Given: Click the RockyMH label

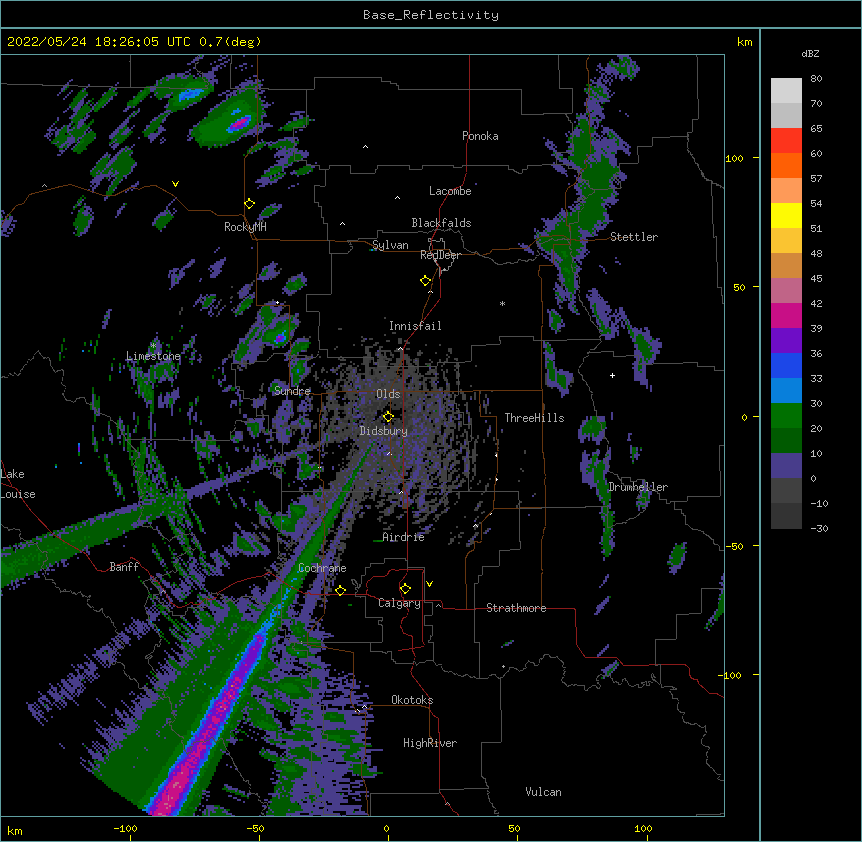Looking at the screenshot, I should pyautogui.click(x=245, y=227).
